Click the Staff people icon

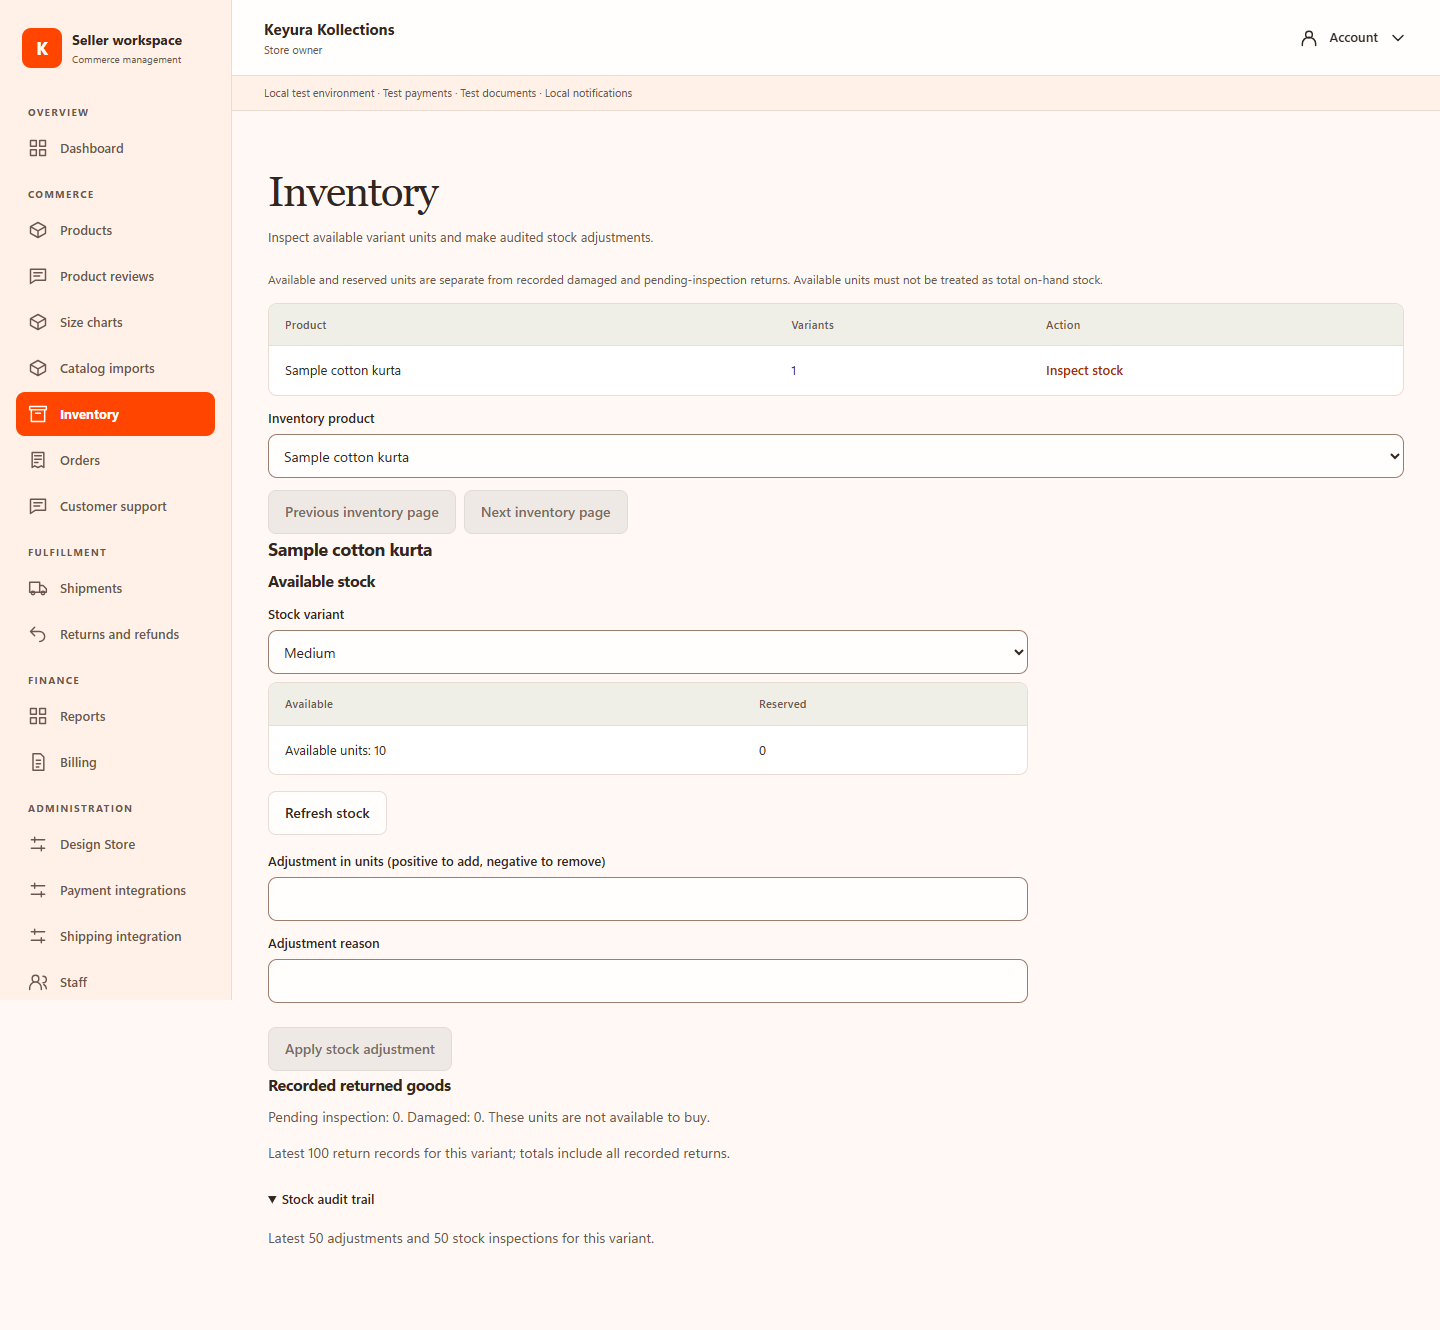[x=38, y=982]
